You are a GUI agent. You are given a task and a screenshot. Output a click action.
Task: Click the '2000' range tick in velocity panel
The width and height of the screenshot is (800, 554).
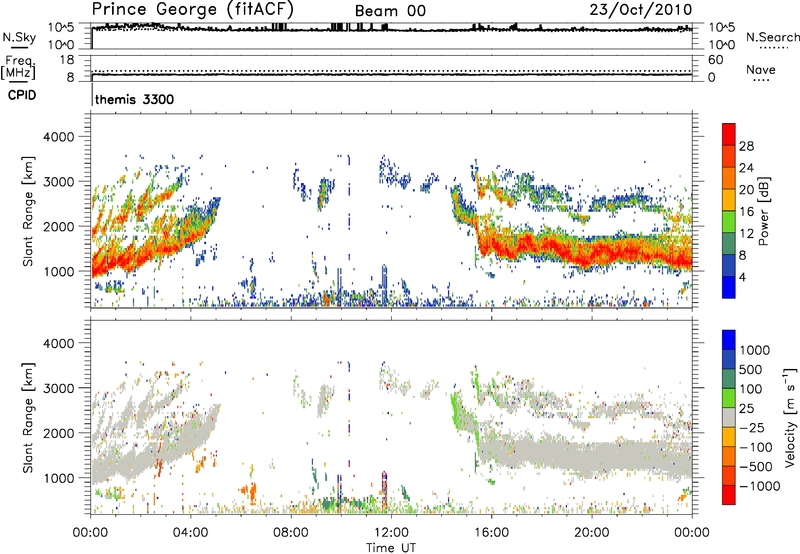click(x=59, y=433)
